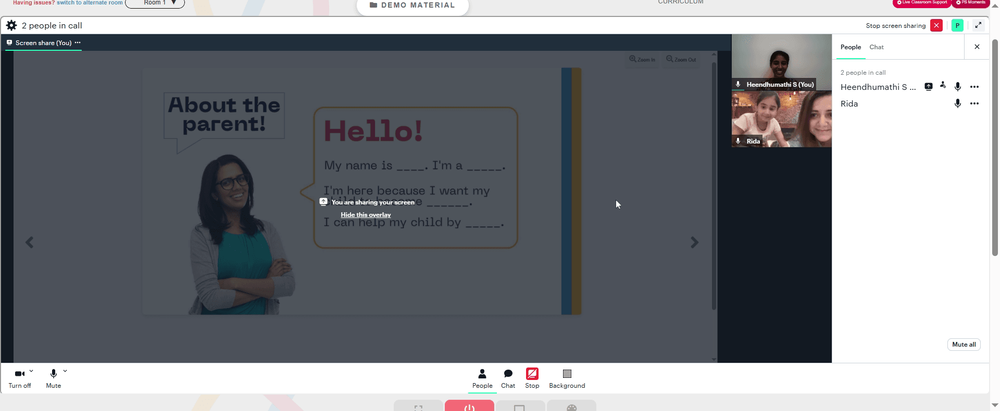Open more options for Rida
1000x411 pixels.
click(974, 103)
